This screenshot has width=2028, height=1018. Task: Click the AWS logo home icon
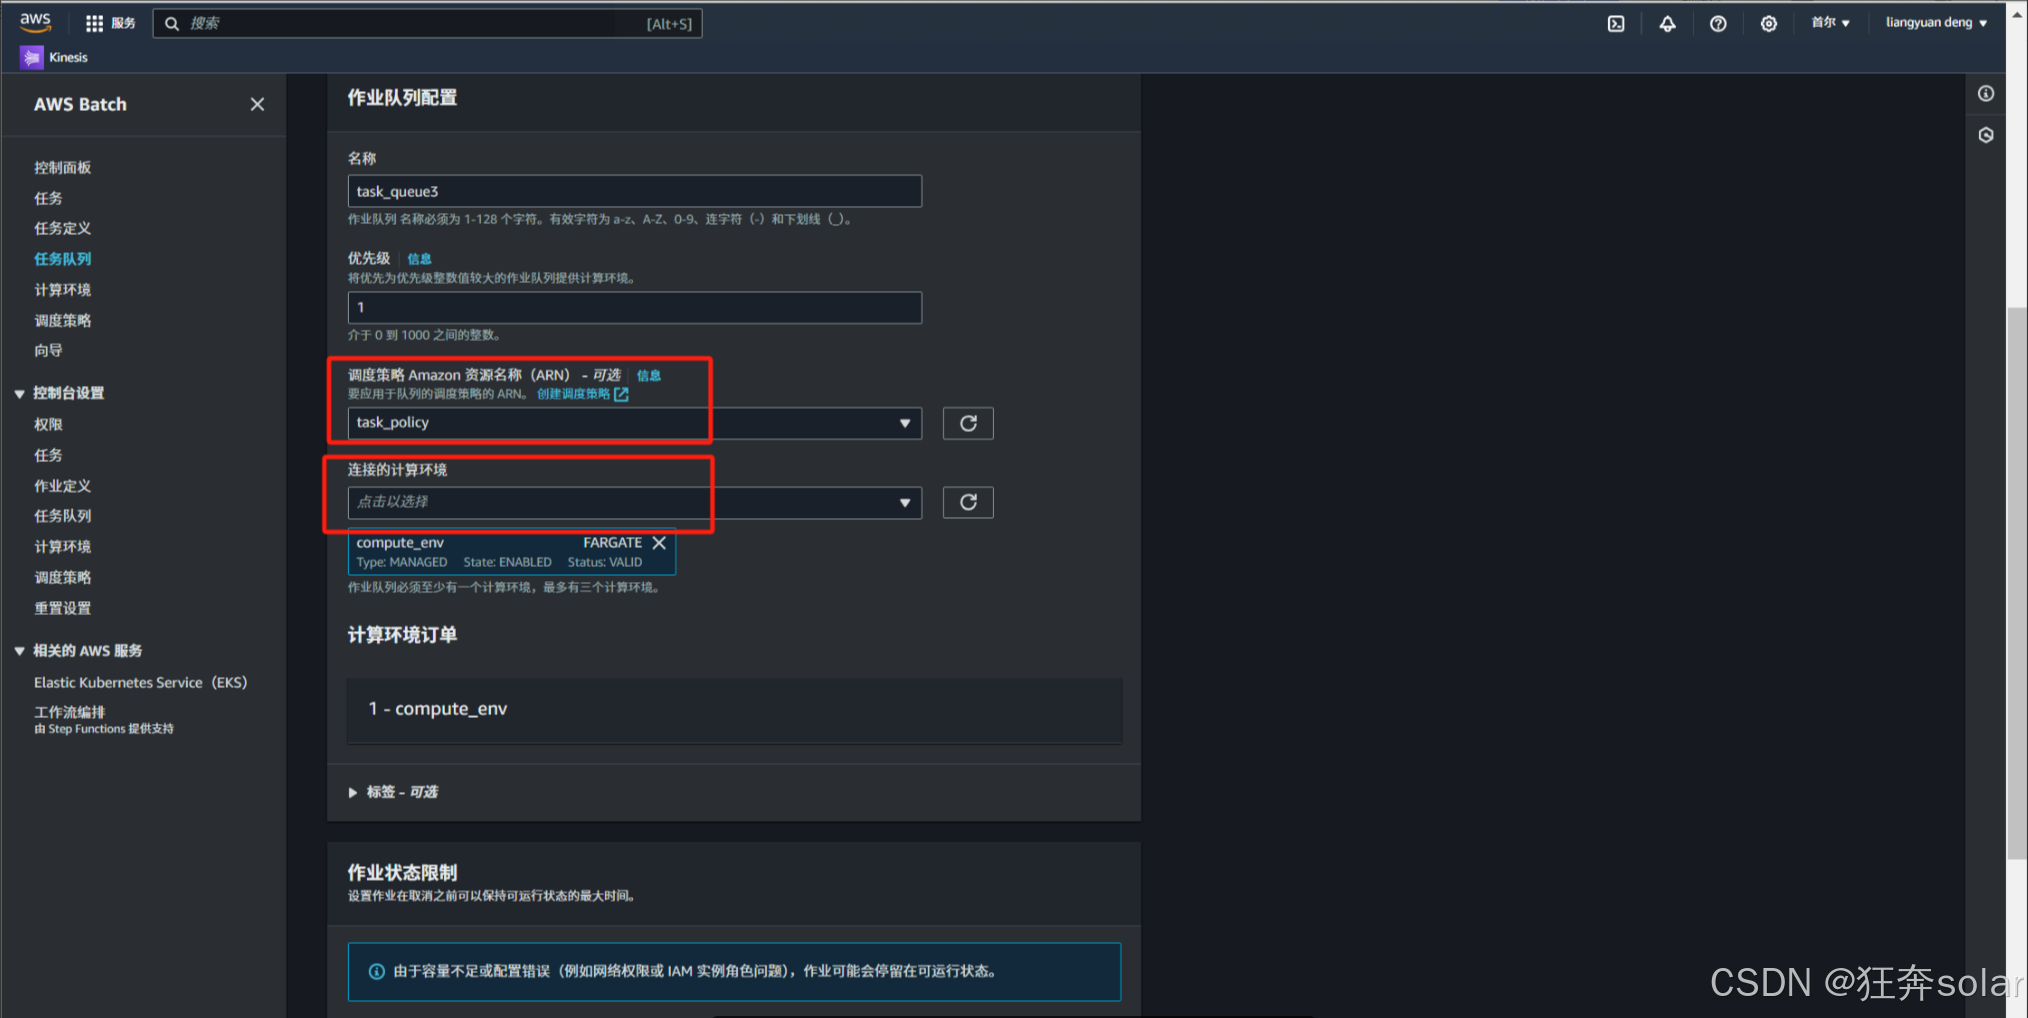(35, 22)
